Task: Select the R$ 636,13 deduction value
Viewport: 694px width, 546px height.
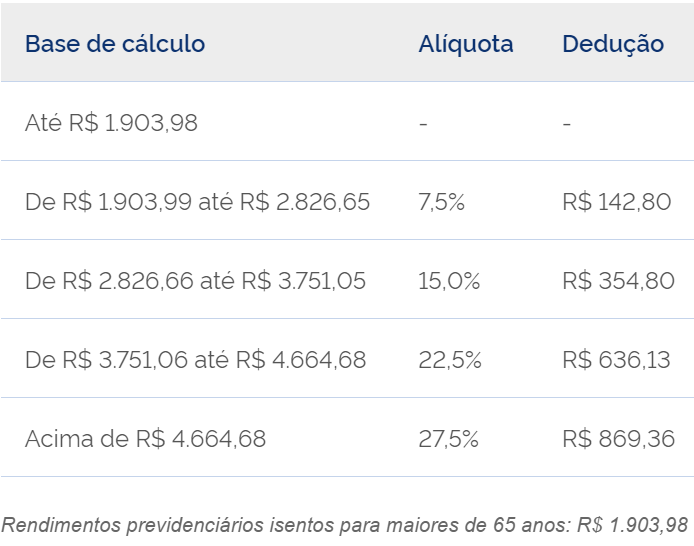Action: 616,360
